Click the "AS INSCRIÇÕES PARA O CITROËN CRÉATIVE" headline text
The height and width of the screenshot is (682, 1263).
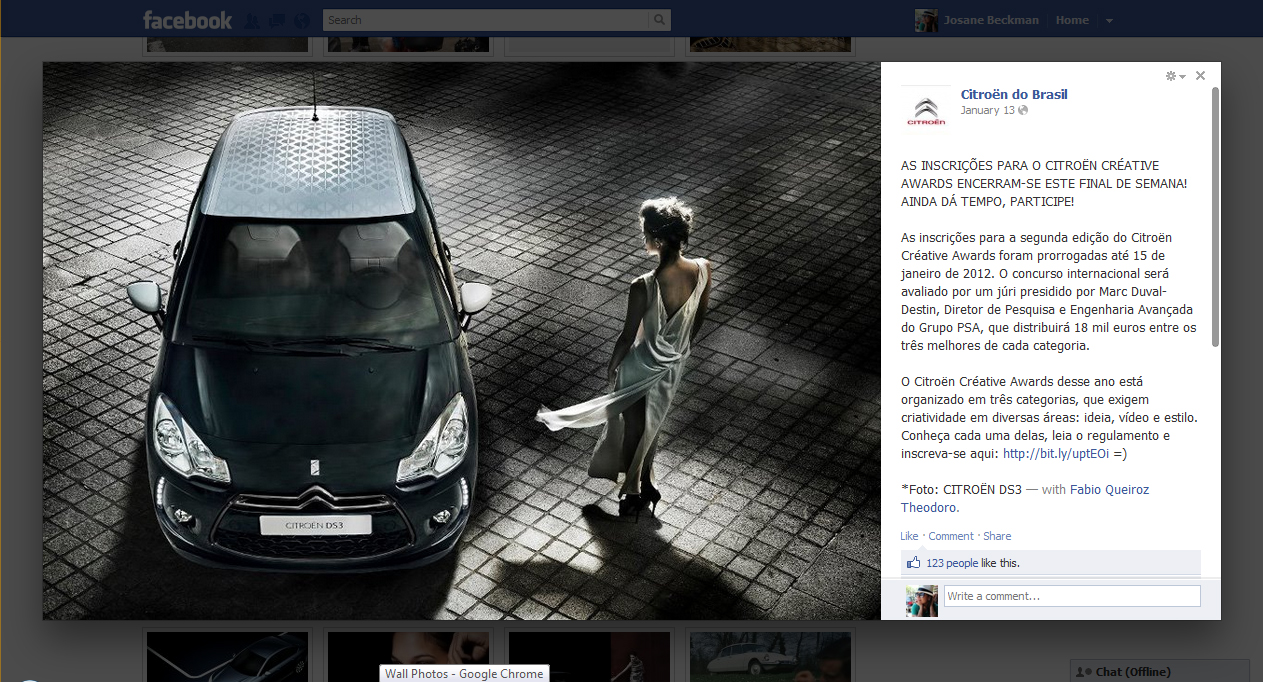coord(1030,166)
